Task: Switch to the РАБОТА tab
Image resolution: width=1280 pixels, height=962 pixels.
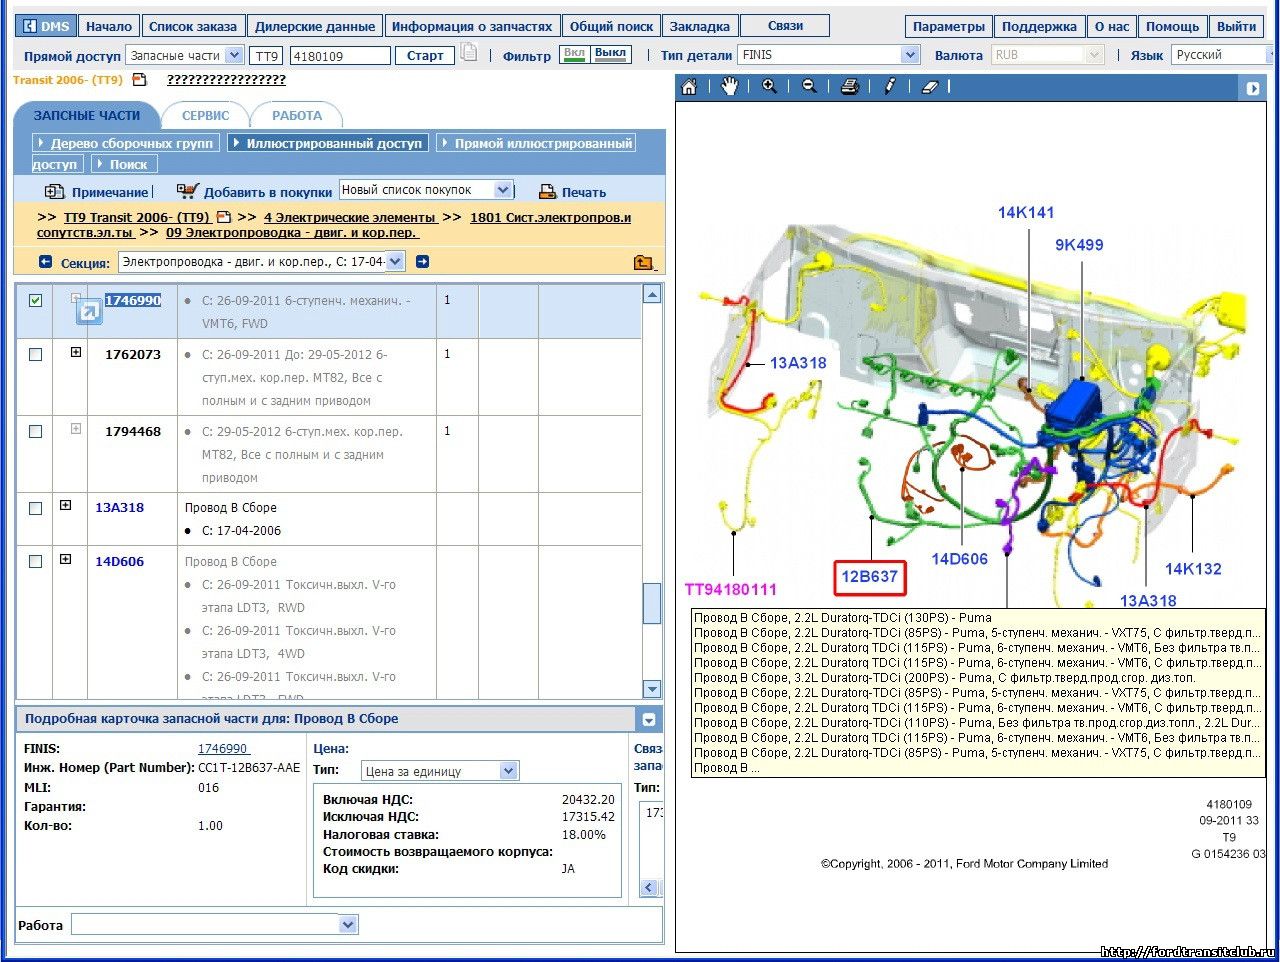Action: tap(297, 115)
